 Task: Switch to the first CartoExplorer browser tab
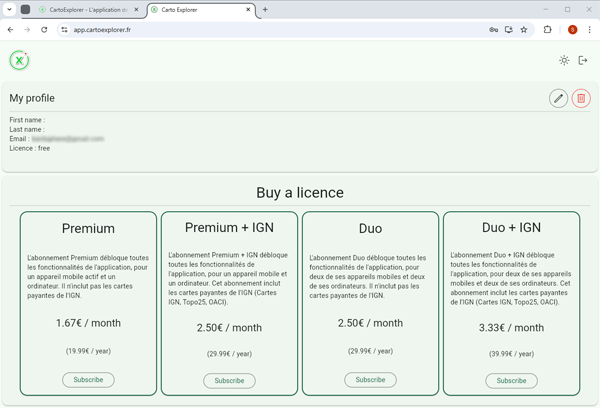point(88,9)
